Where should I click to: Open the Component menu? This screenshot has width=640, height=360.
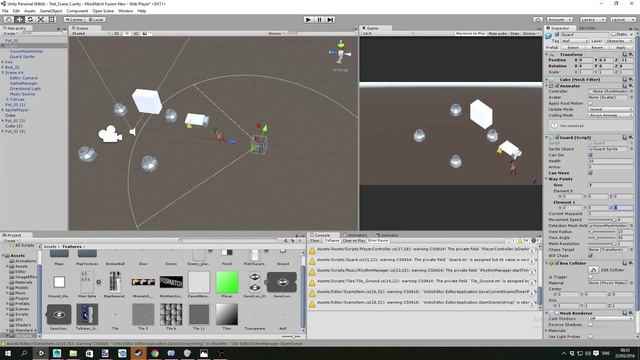[77, 11]
